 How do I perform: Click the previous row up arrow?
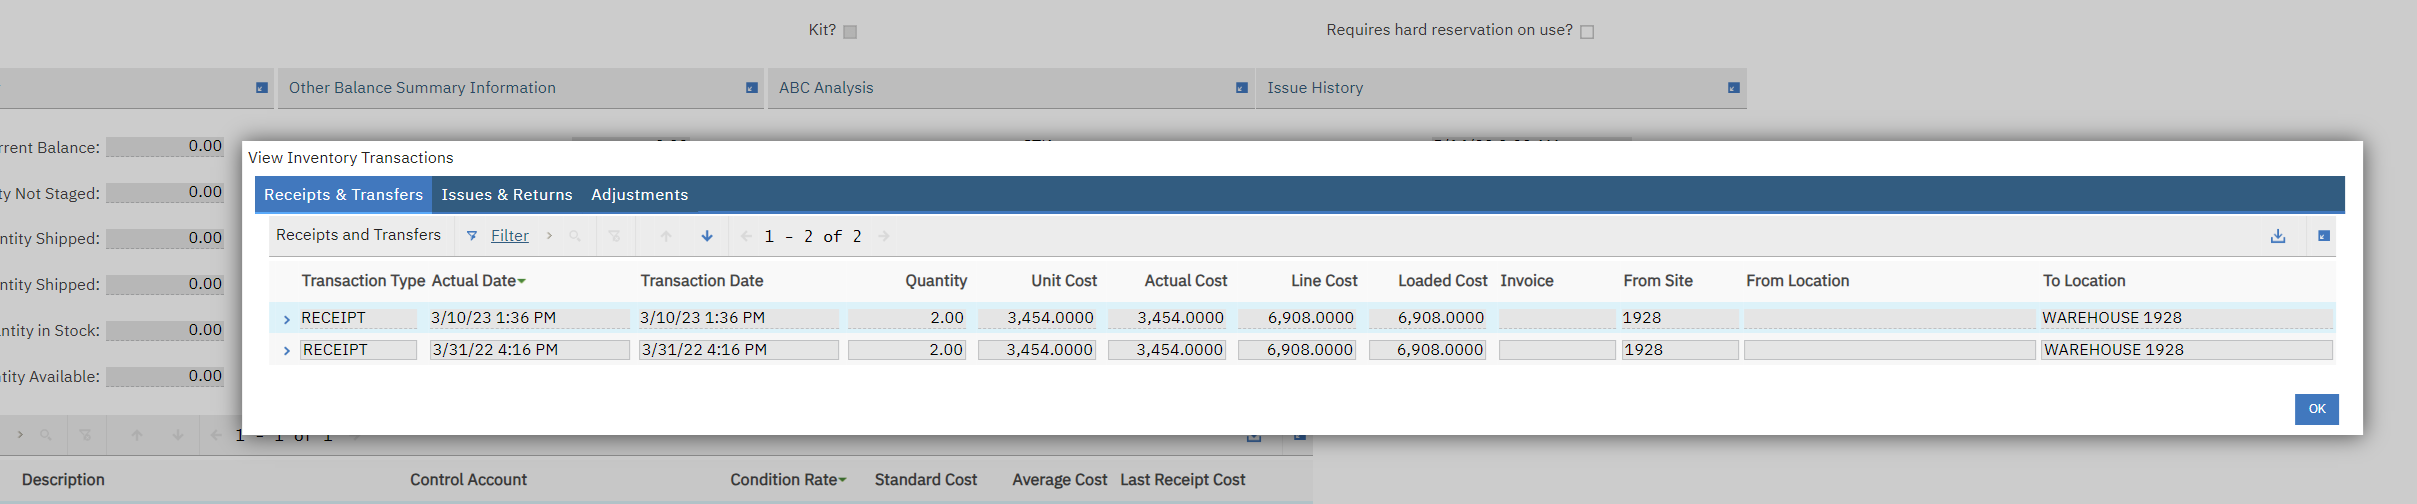click(666, 236)
